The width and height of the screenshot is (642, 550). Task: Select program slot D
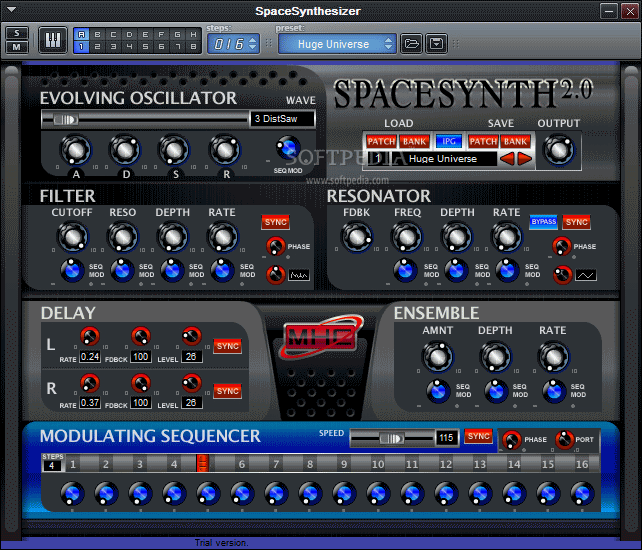point(129,34)
